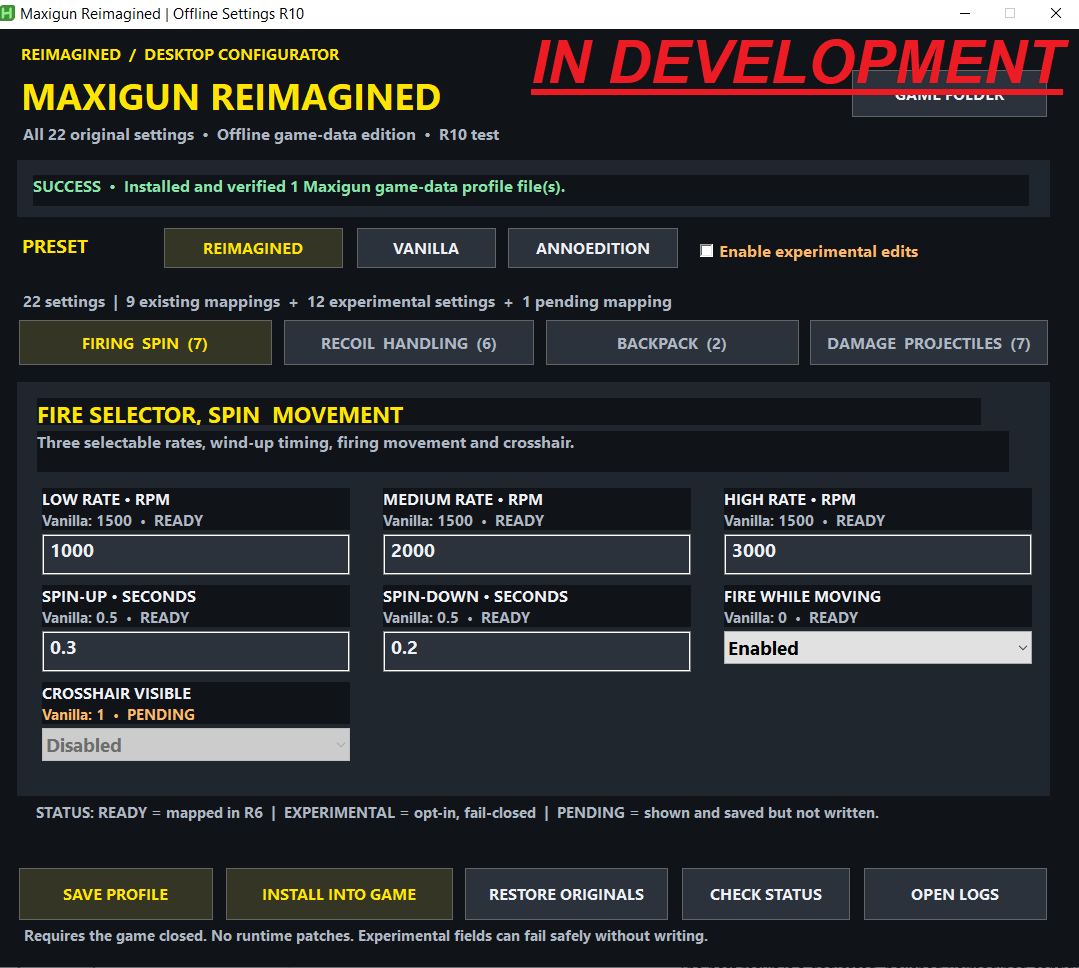This screenshot has width=1079, height=968.
Task: Click the 'CROSSHAIR VISIBLE' label
Action: (x=116, y=693)
